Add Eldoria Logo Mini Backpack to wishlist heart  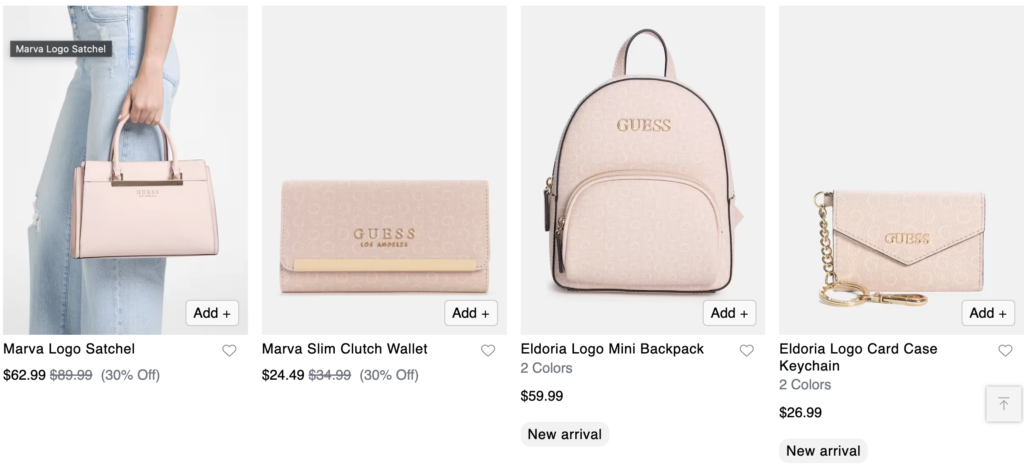coord(746,351)
